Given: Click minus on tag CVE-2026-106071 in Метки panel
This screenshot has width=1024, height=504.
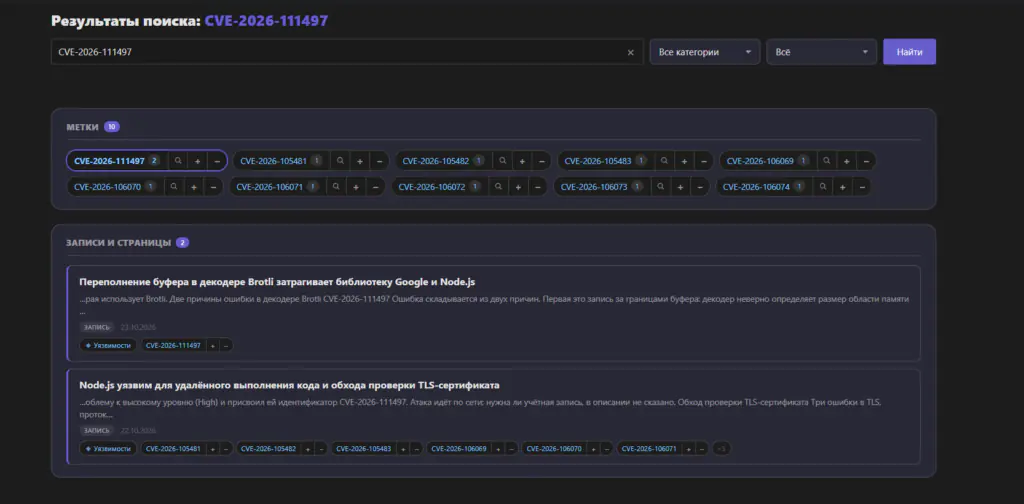Looking at the screenshot, I should (x=375, y=187).
